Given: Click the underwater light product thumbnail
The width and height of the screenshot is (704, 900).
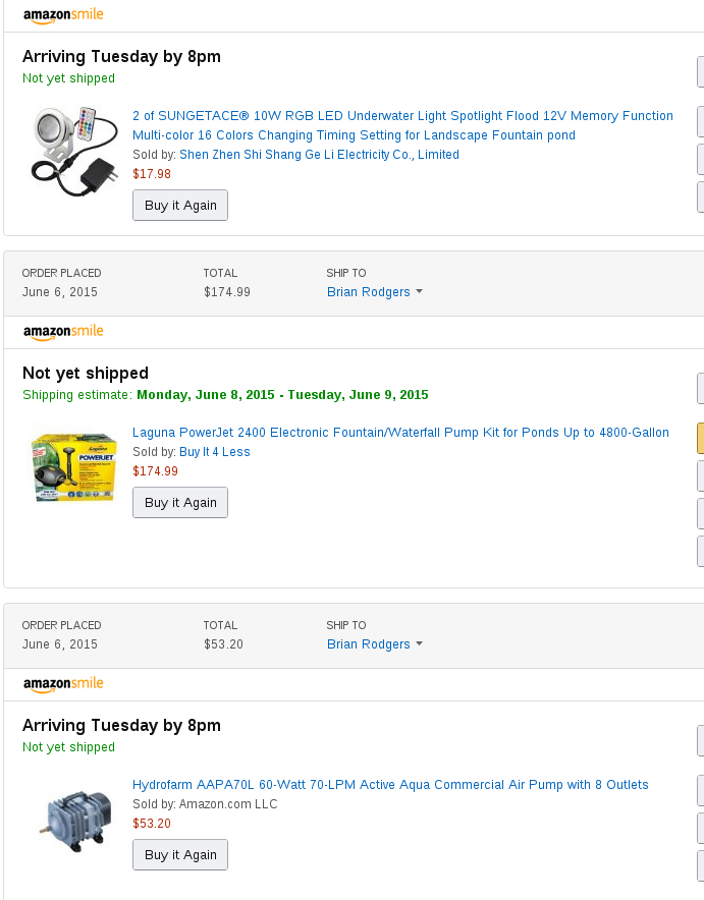Looking at the screenshot, I should [75, 150].
